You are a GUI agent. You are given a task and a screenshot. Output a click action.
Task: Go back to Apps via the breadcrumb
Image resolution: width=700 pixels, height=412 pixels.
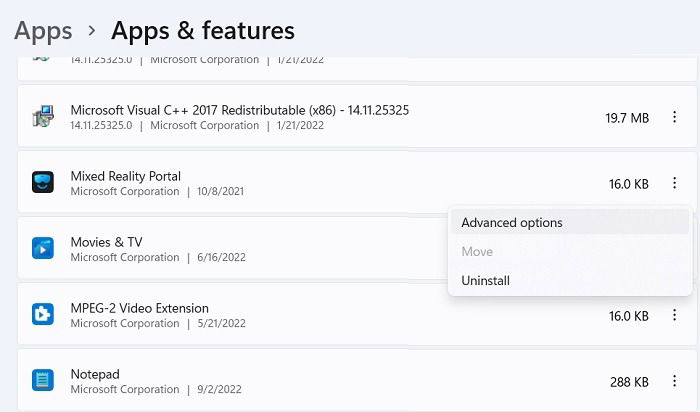click(43, 30)
